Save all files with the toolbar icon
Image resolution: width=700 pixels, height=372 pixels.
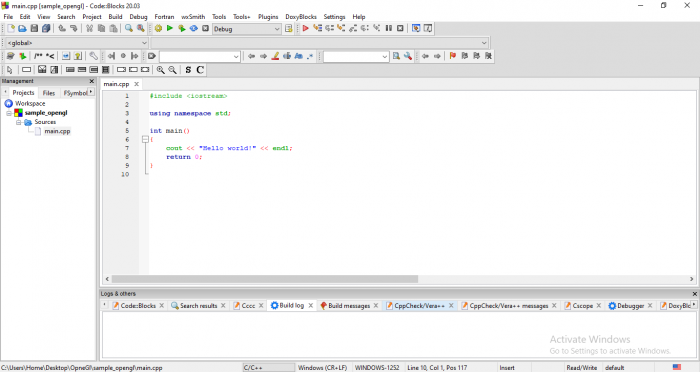pyautogui.click(x=46, y=29)
